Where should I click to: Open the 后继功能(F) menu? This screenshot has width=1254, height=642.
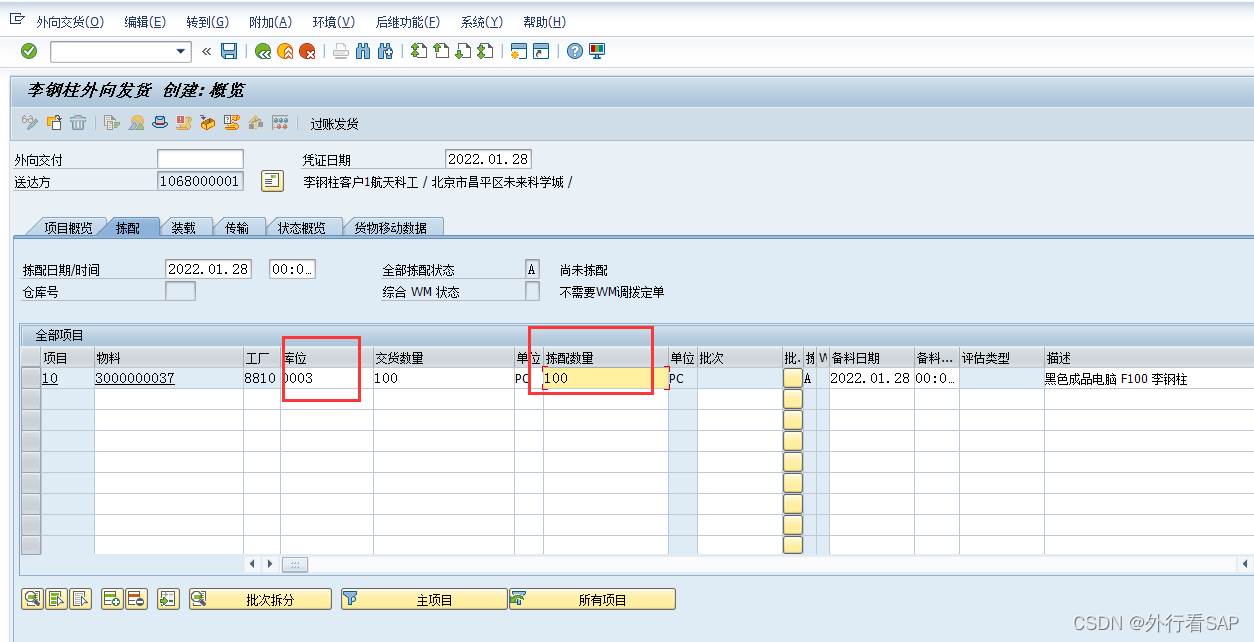[408, 22]
